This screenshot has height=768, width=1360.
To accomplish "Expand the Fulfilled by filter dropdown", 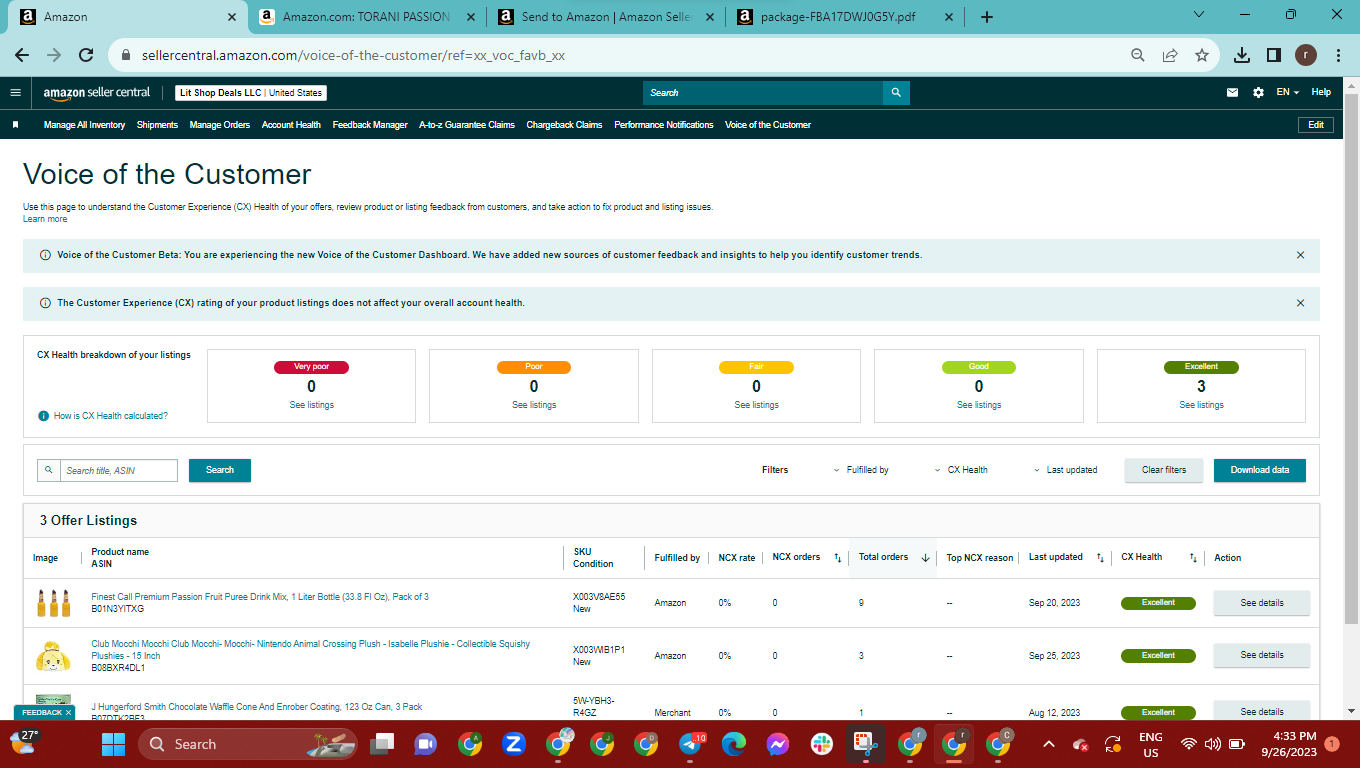I will click(861, 470).
